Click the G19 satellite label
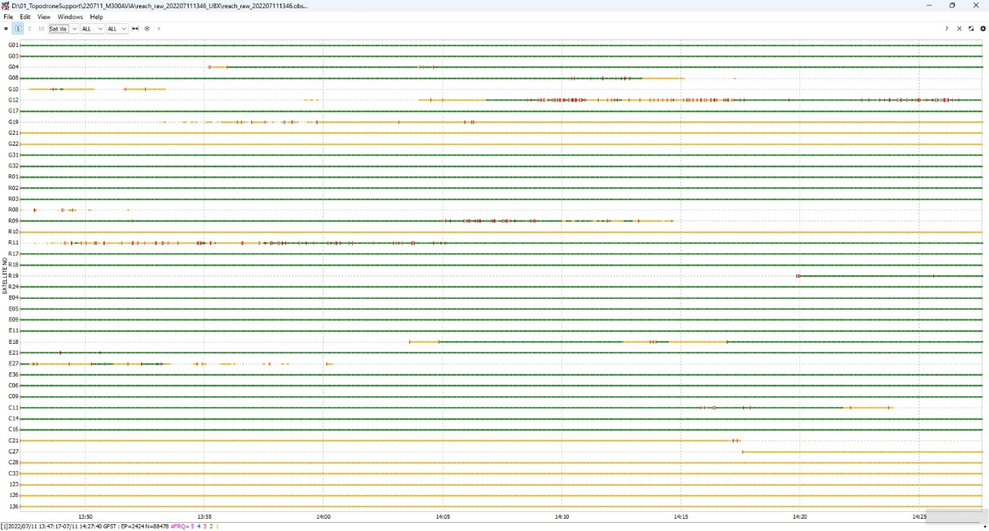This screenshot has height=531, width=989. [x=13, y=122]
